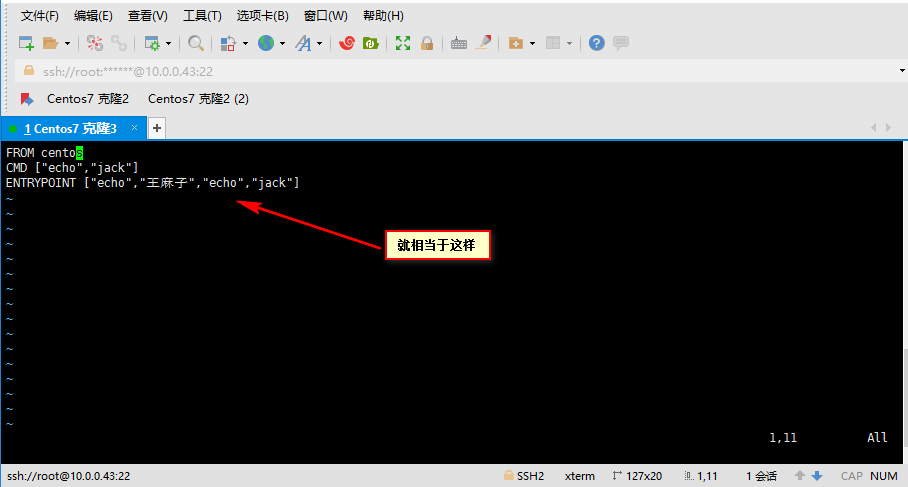This screenshot has width=908, height=487.
Task: Click the Disconnect icon
Action: 94,43
